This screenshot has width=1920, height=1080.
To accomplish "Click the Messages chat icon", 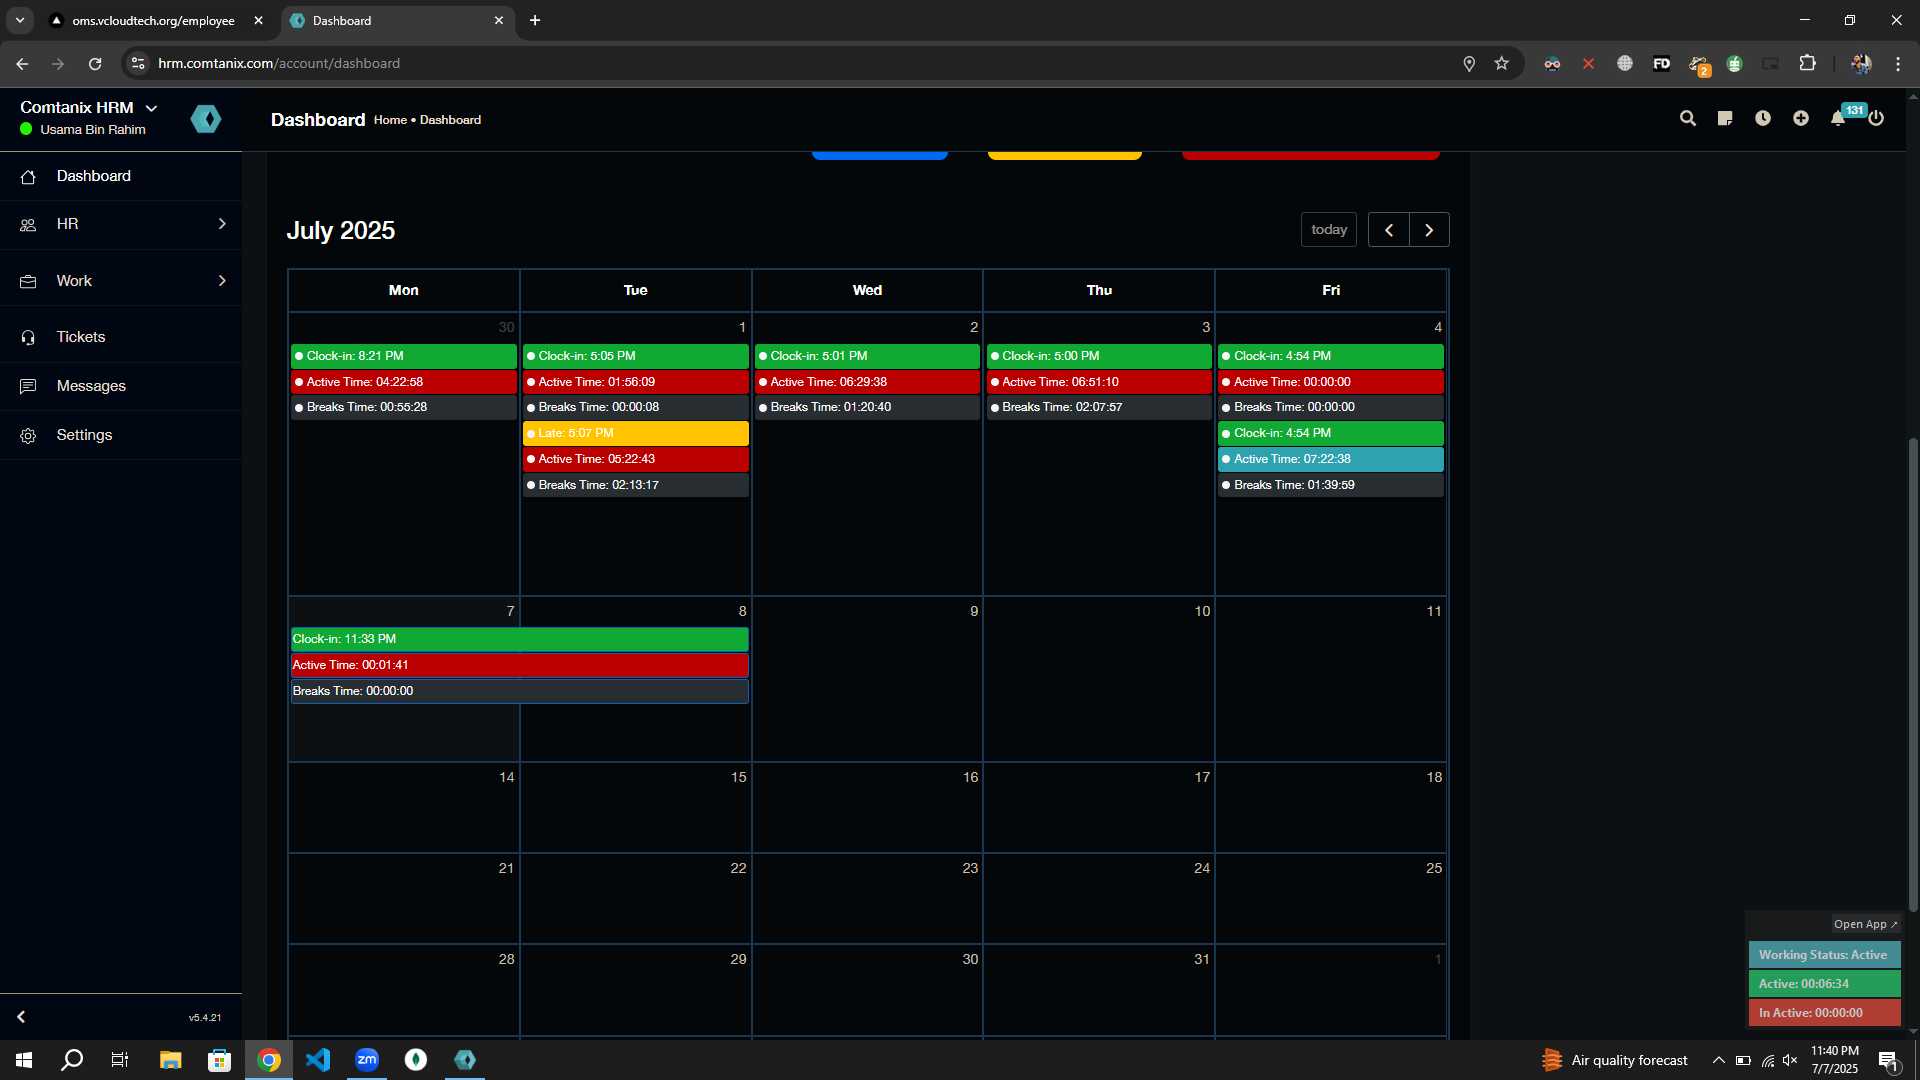I will coord(28,386).
